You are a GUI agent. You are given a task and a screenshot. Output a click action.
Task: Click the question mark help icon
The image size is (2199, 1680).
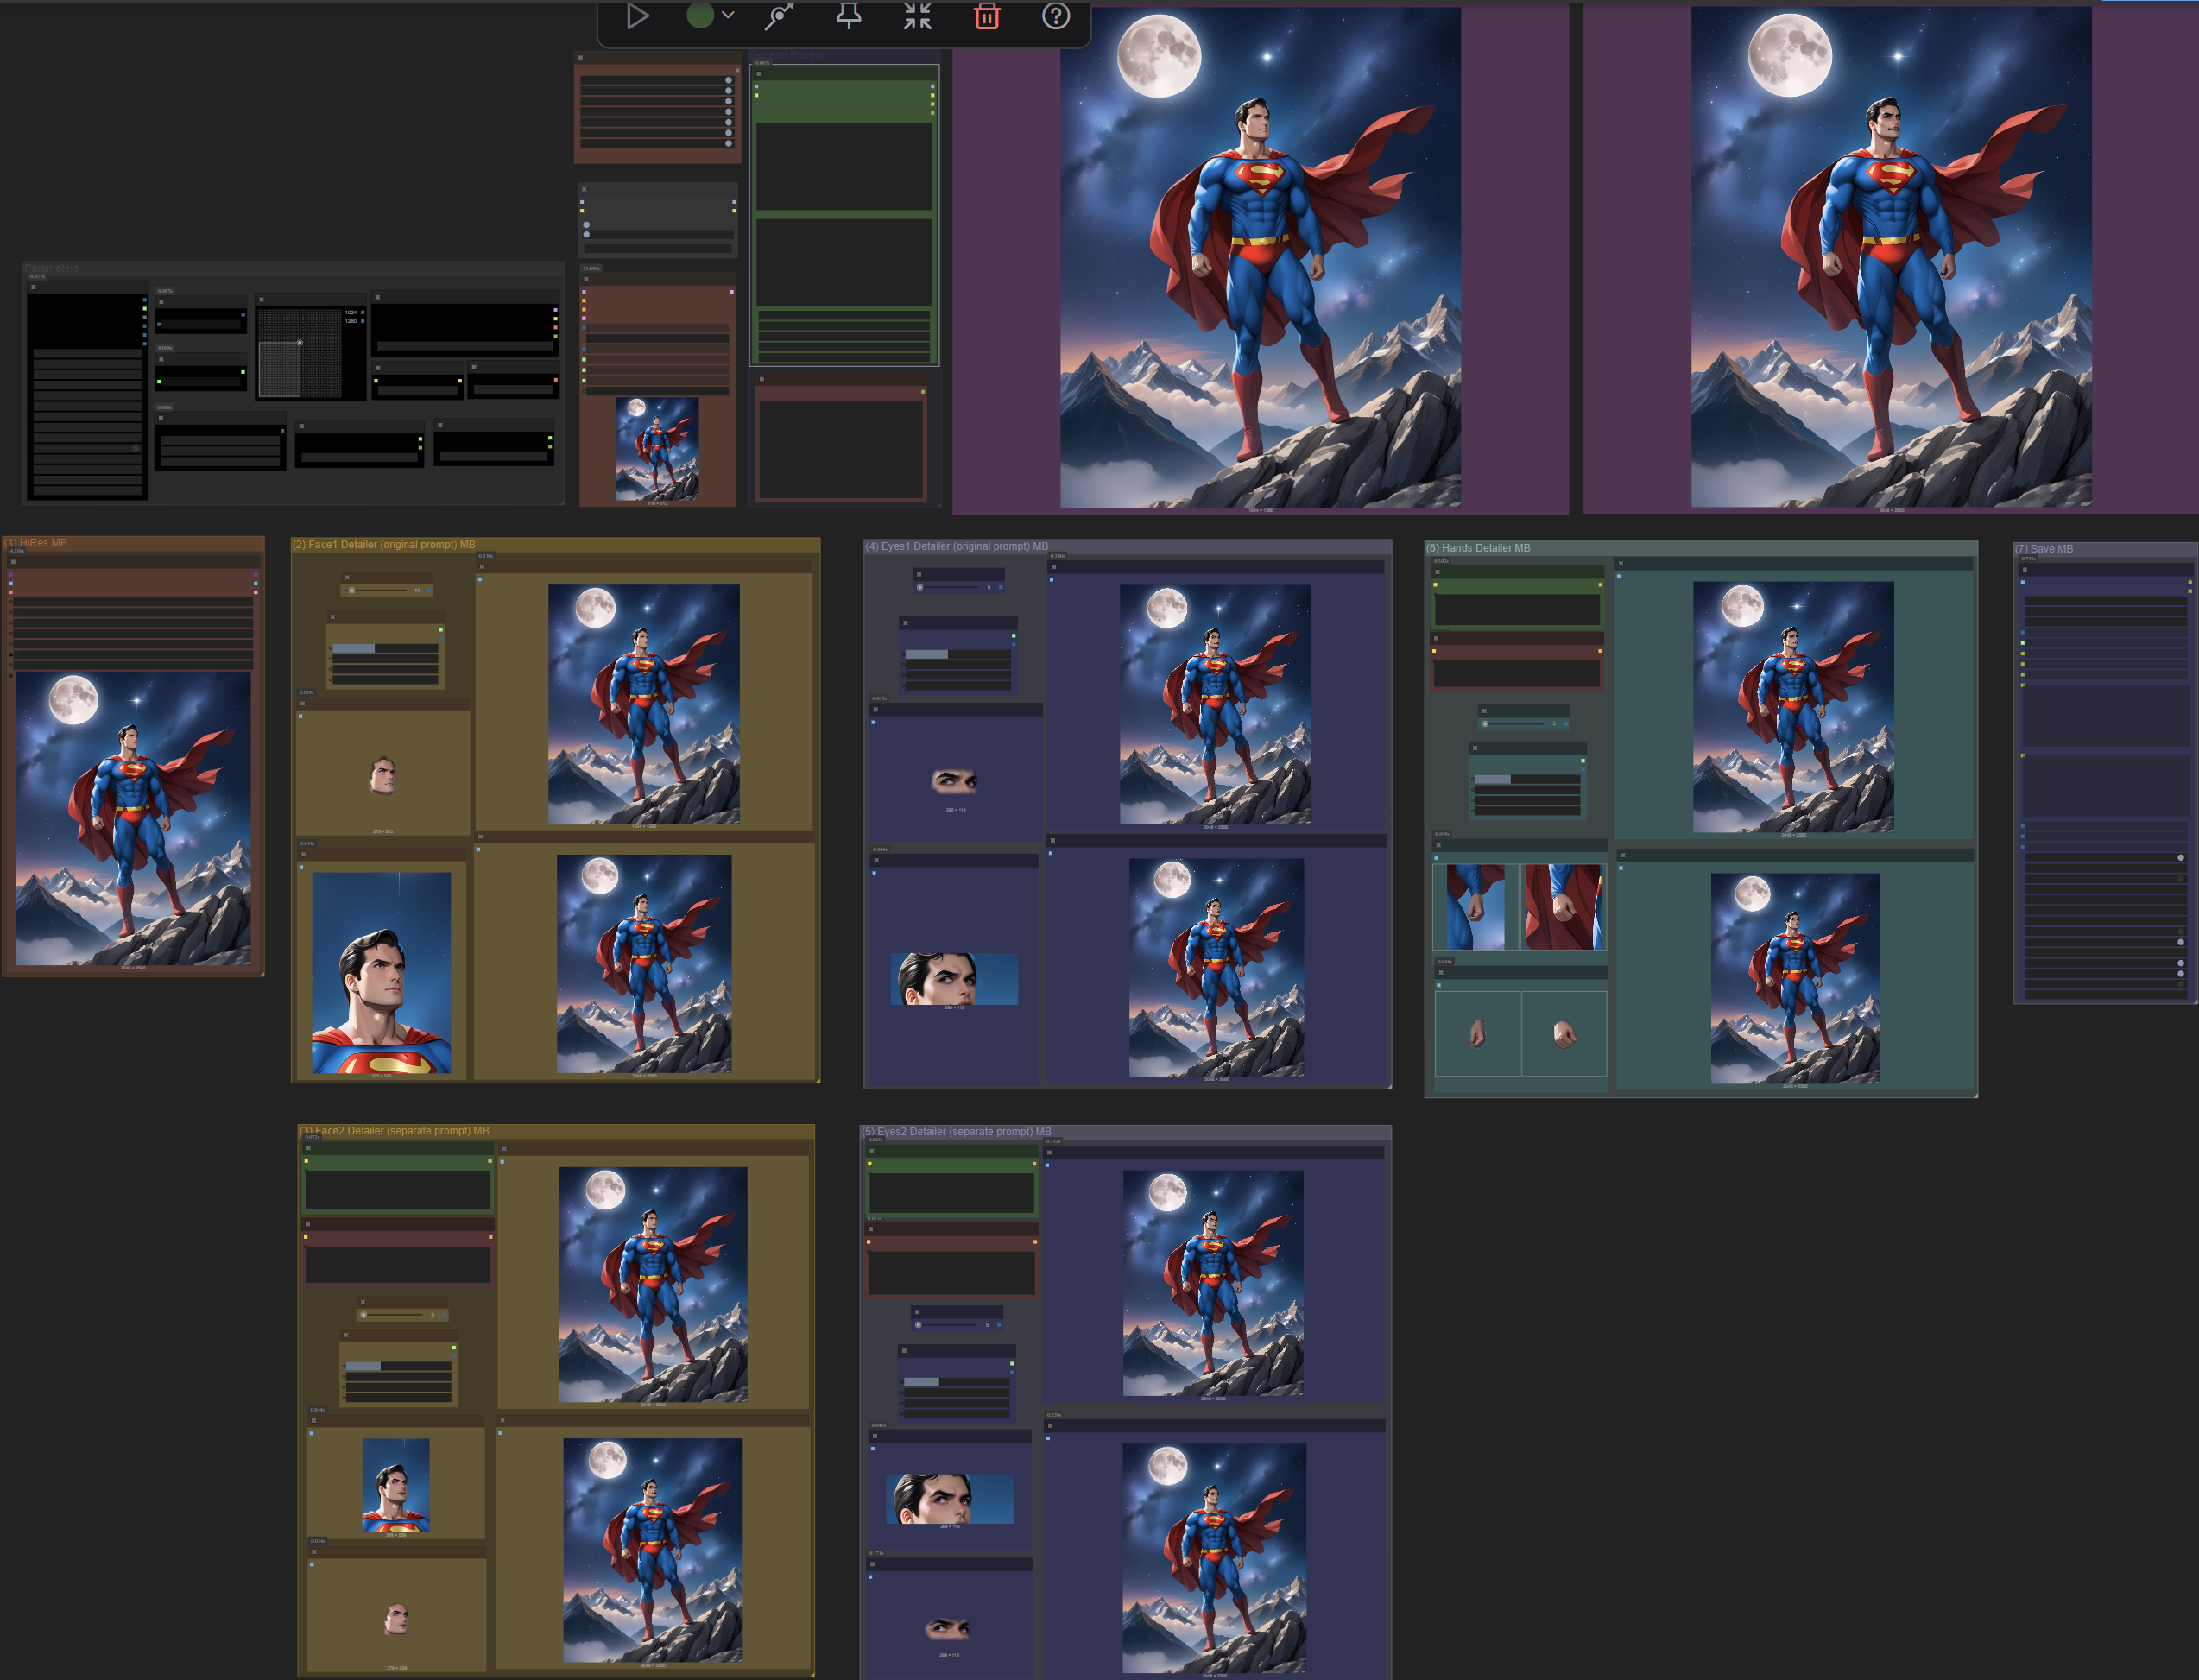(1056, 16)
